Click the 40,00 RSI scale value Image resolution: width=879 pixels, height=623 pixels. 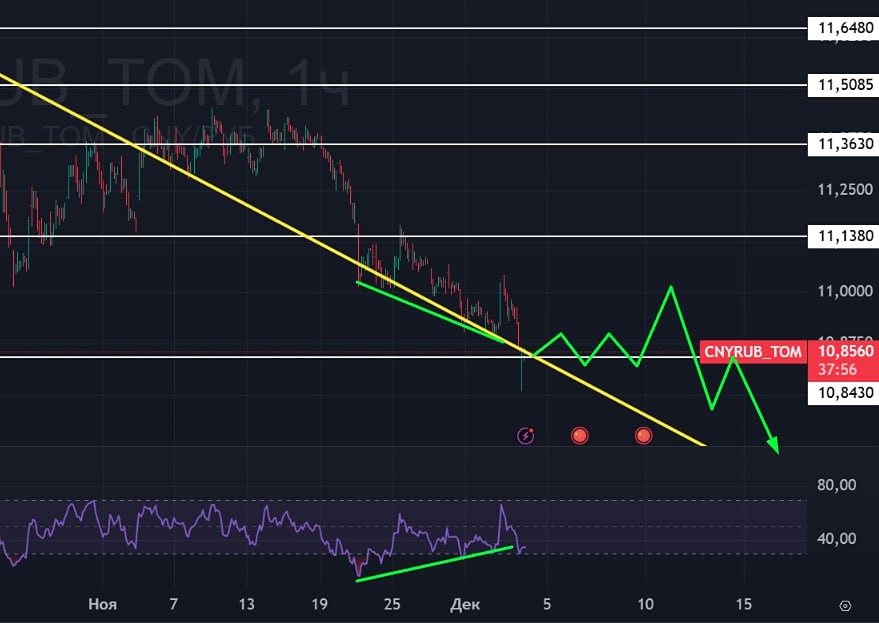[x=836, y=539]
